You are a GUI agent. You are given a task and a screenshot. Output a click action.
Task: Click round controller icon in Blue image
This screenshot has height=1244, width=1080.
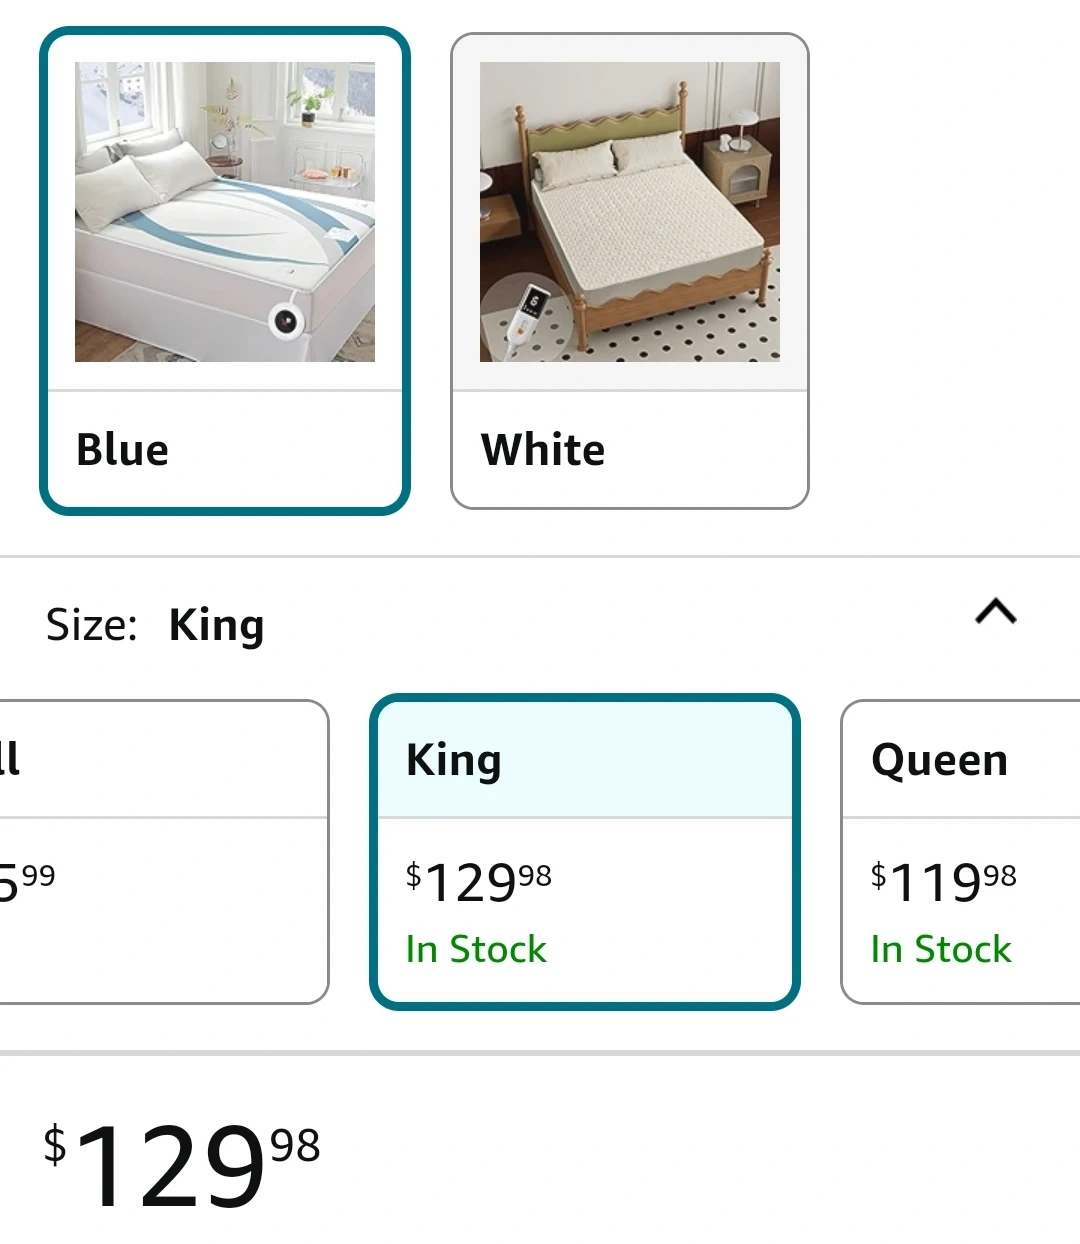[285, 321]
